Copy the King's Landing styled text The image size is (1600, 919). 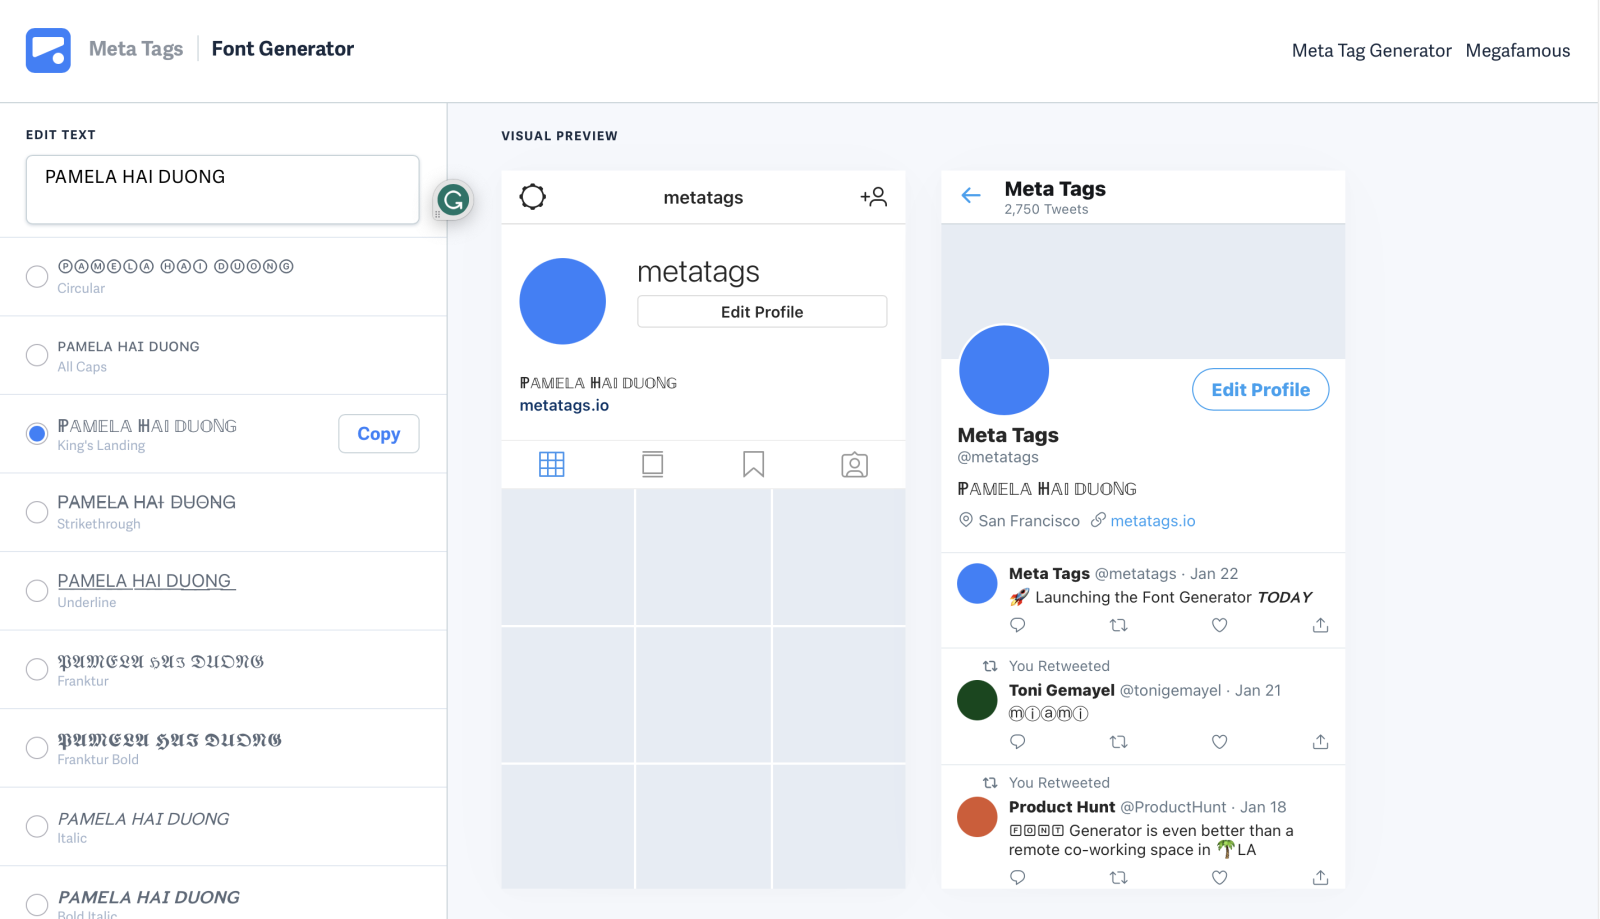pyautogui.click(x=379, y=434)
